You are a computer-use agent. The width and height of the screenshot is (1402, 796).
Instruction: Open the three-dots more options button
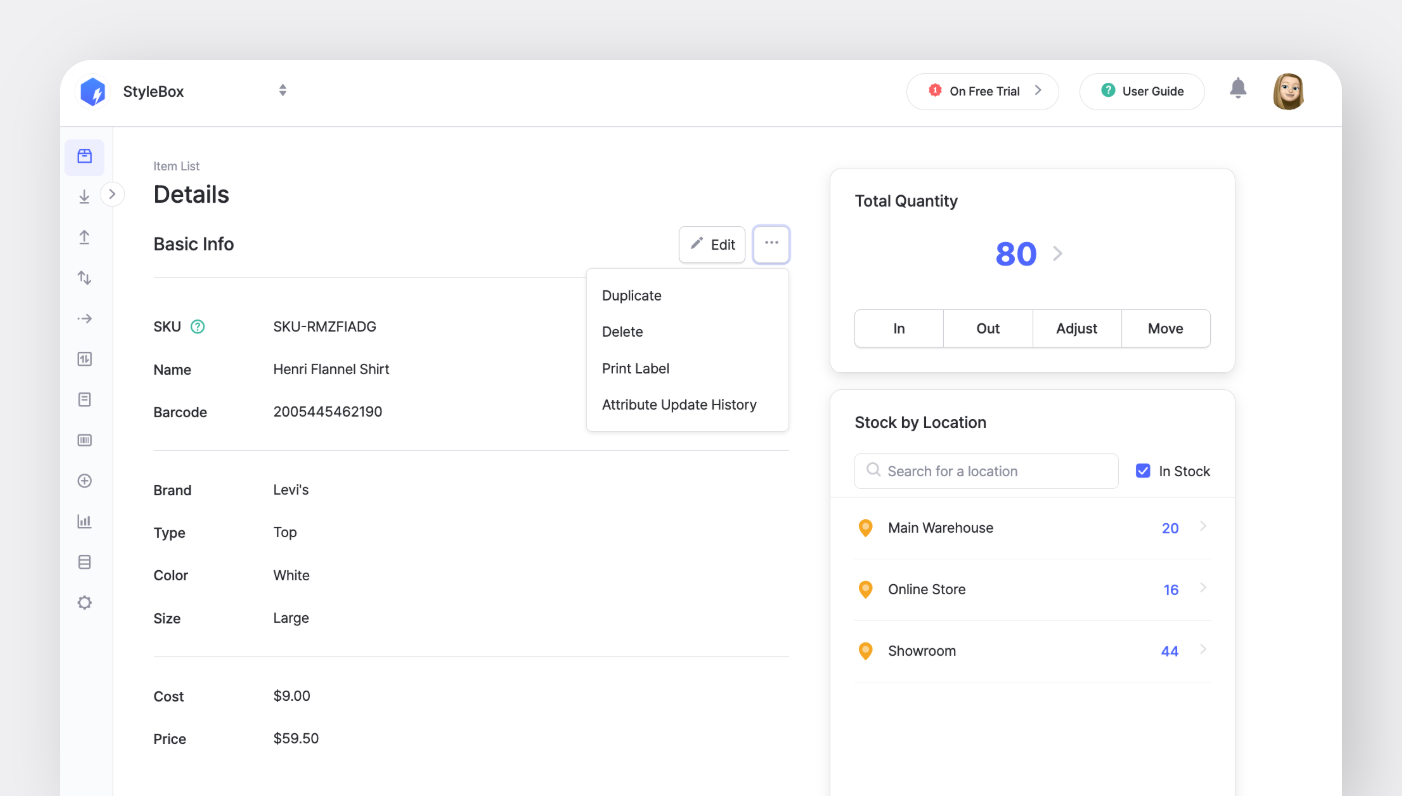771,244
